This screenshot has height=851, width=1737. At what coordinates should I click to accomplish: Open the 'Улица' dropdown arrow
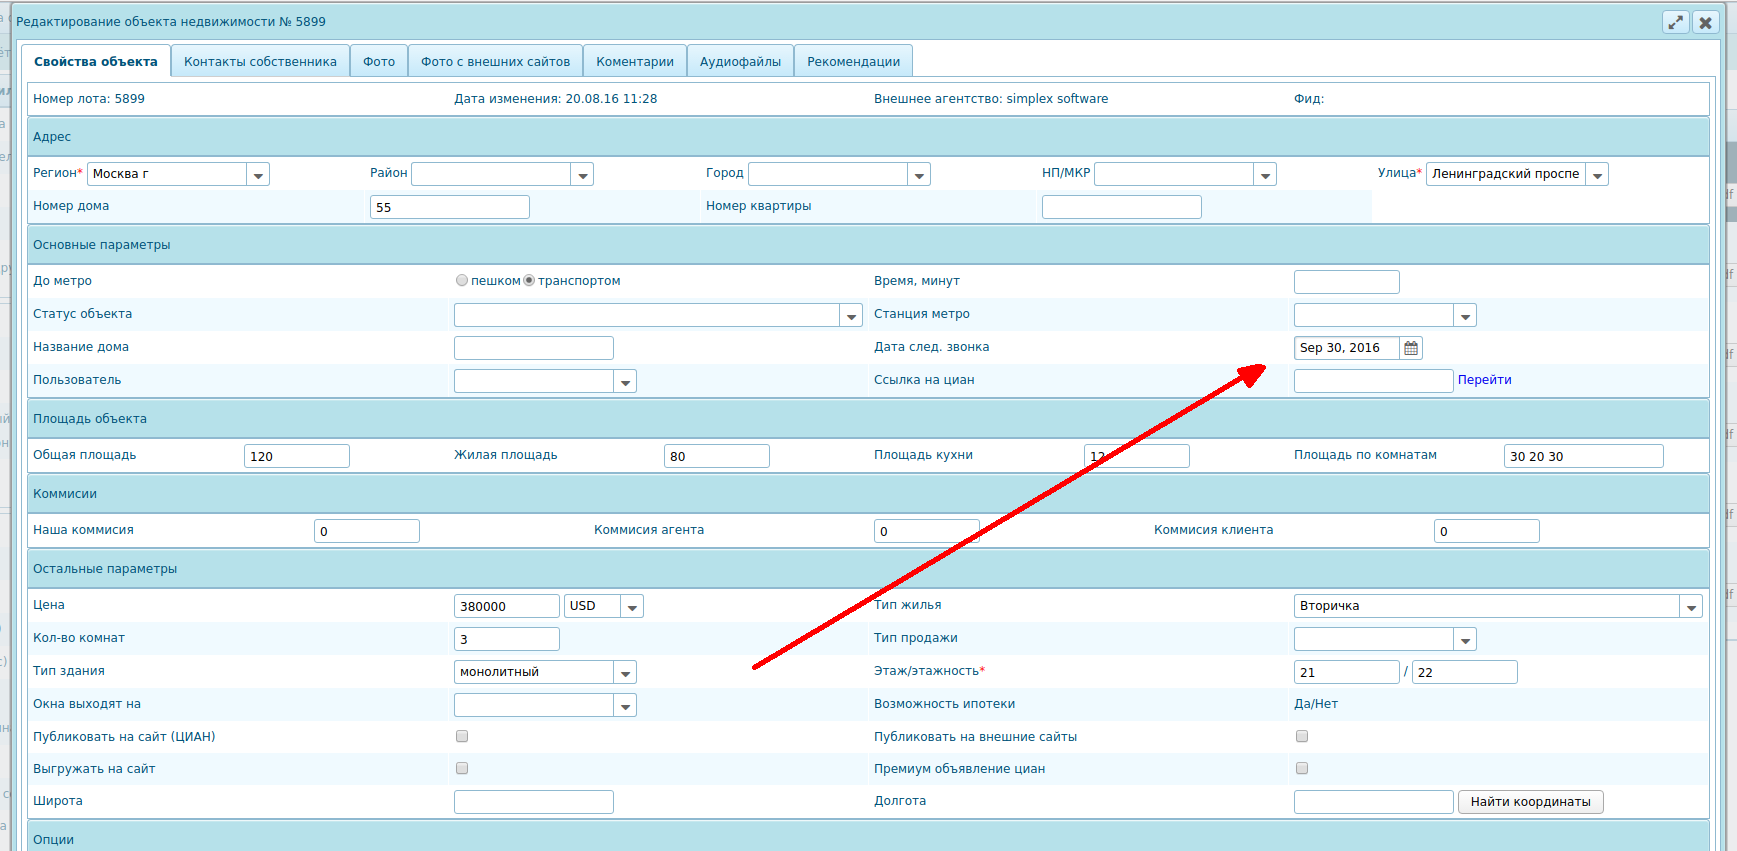tap(1597, 175)
